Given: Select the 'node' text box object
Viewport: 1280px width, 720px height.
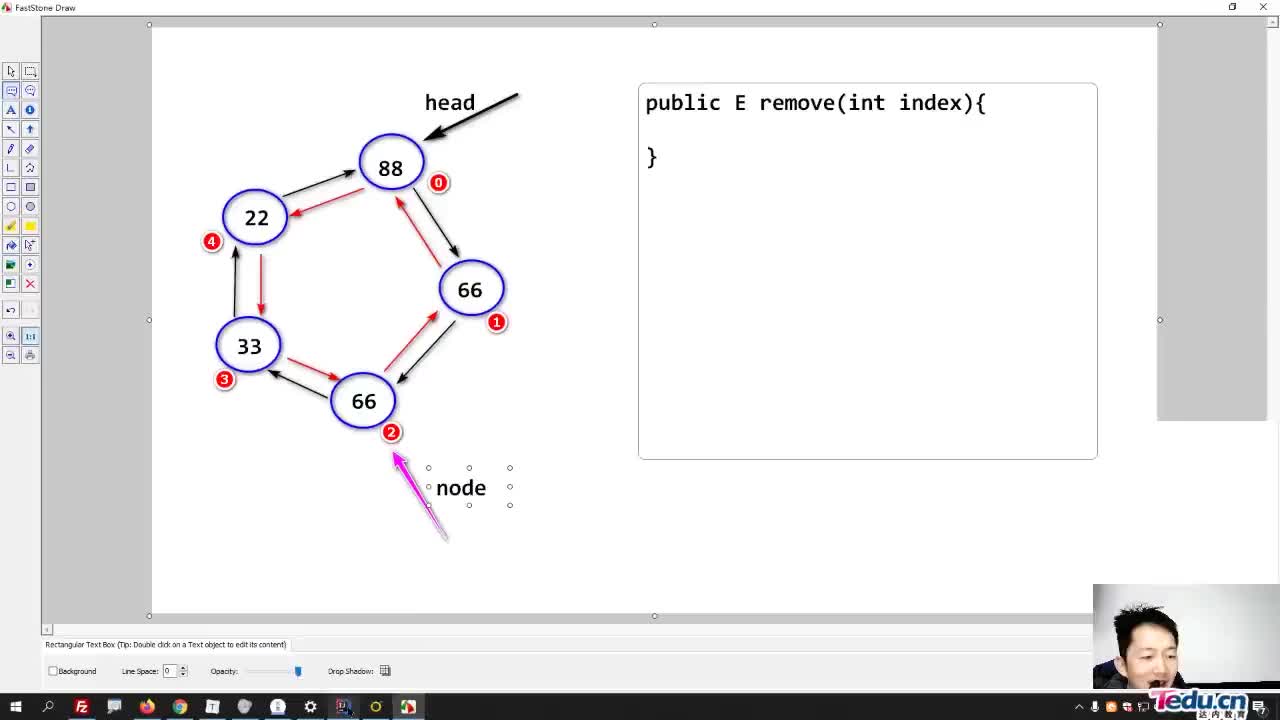Looking at the screenshot, I should [x=461, y=488].
